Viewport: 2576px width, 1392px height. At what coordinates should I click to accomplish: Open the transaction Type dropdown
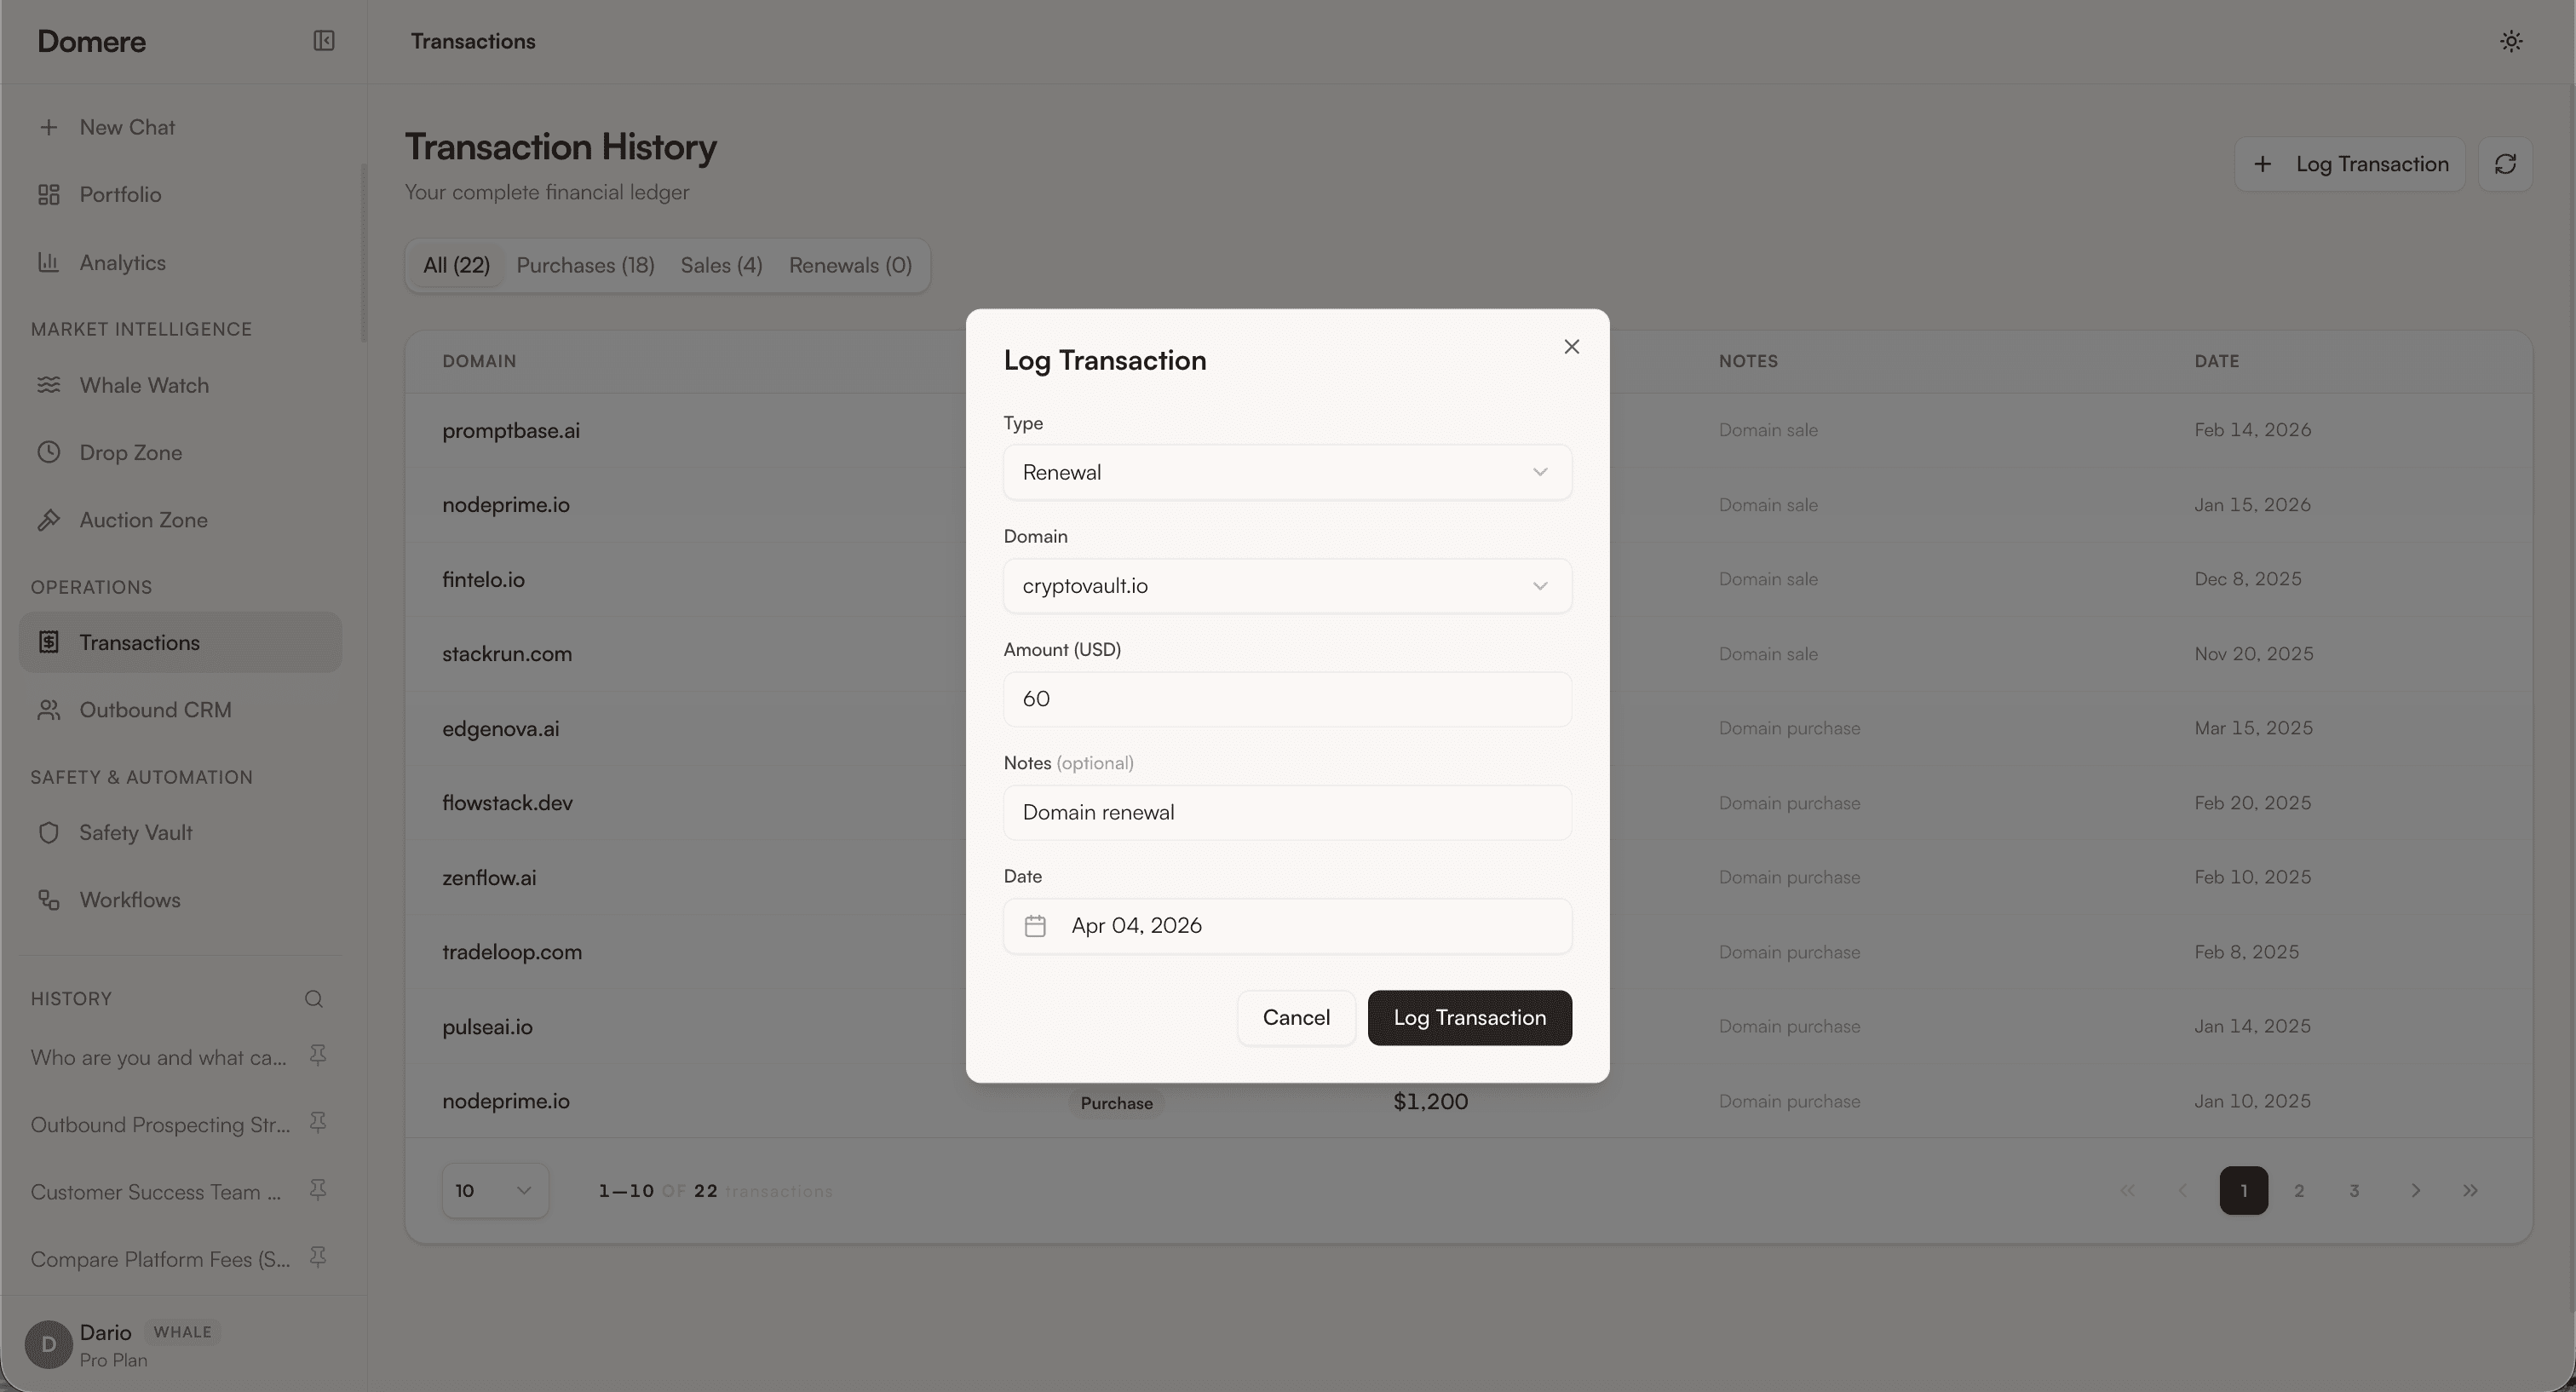[x=1286, y=472]
